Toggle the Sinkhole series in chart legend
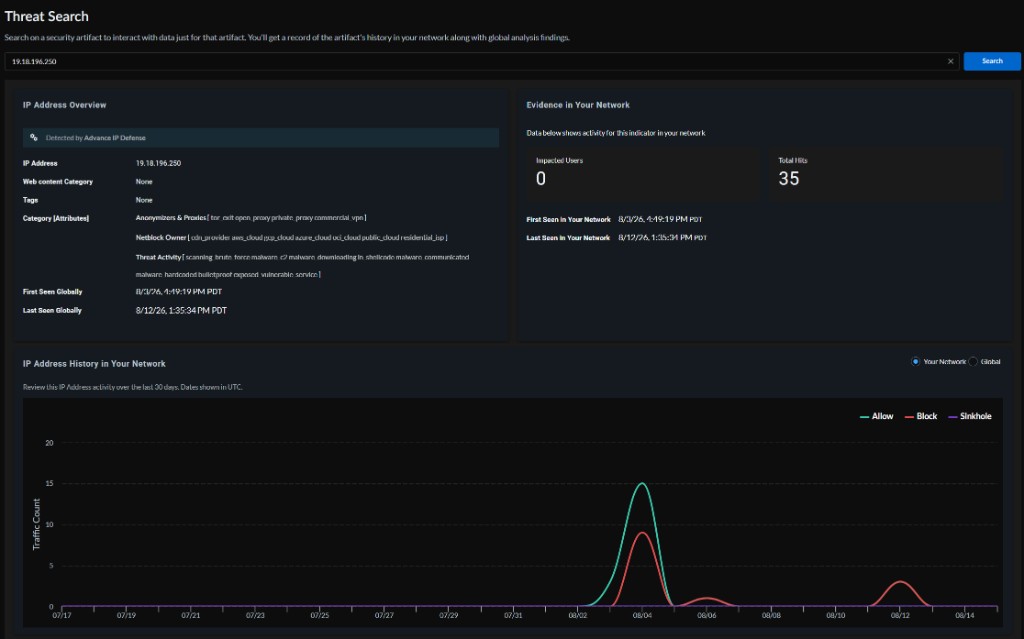Viewport: 1024px width, 639px height. coord(969,416)
